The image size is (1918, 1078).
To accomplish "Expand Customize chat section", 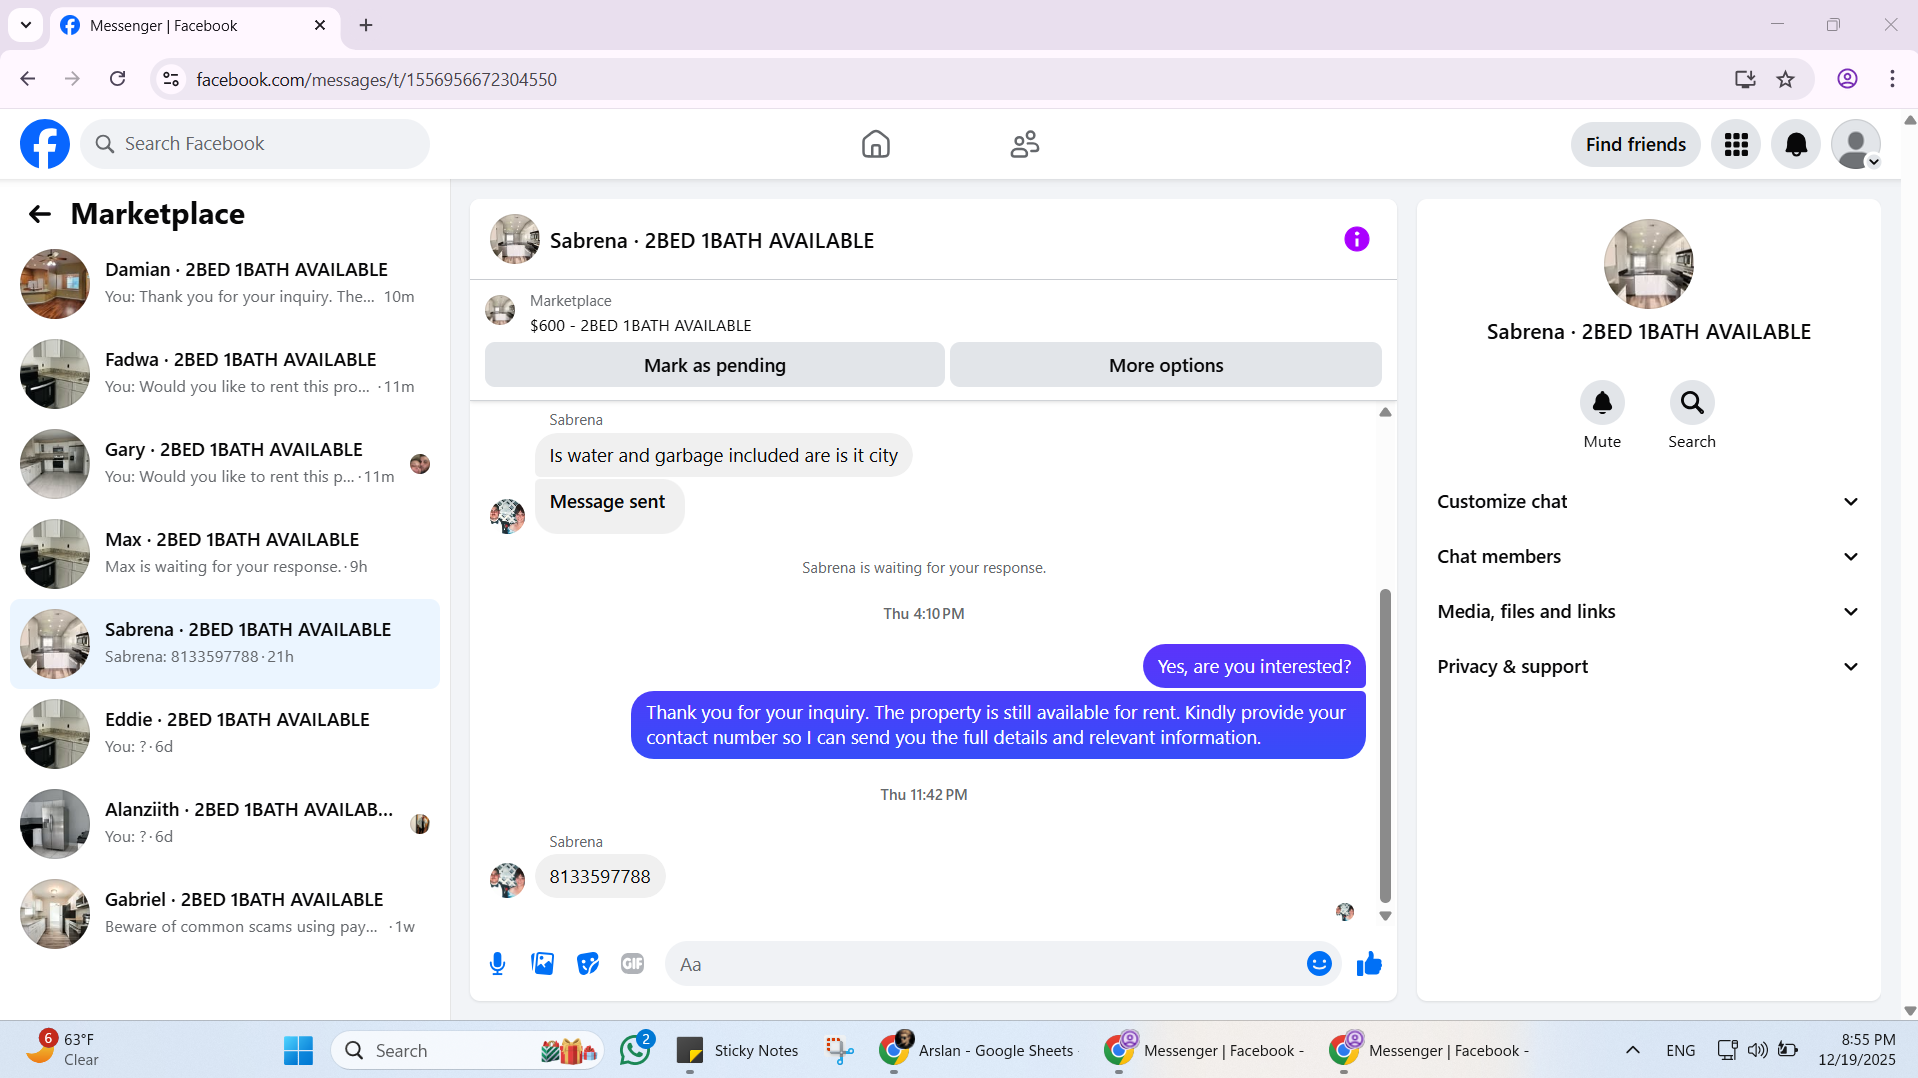I will (1648, 502).
